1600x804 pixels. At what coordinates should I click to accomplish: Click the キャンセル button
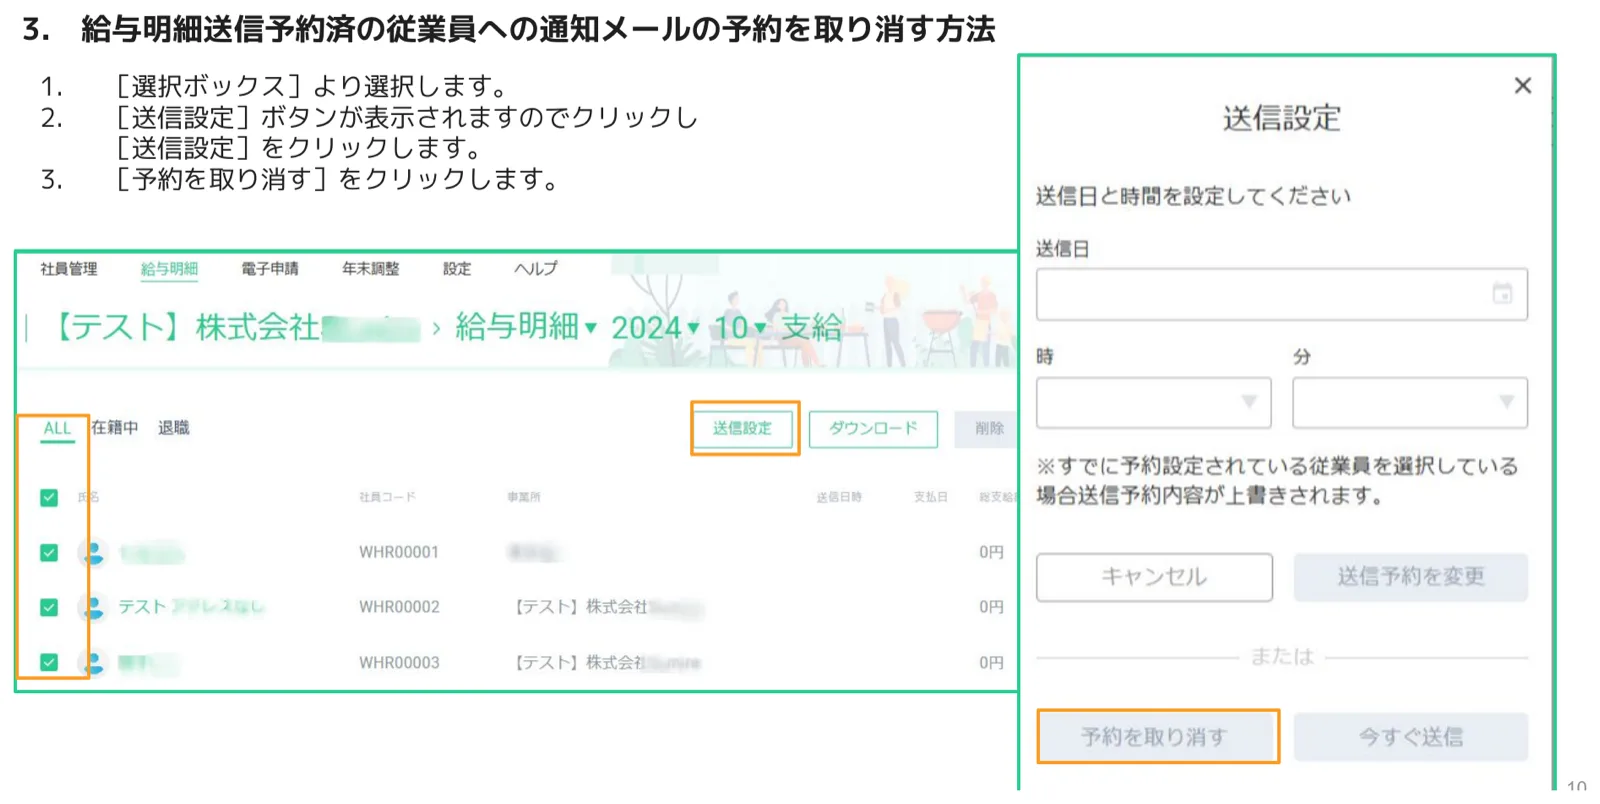click(x=1154, y=577)
